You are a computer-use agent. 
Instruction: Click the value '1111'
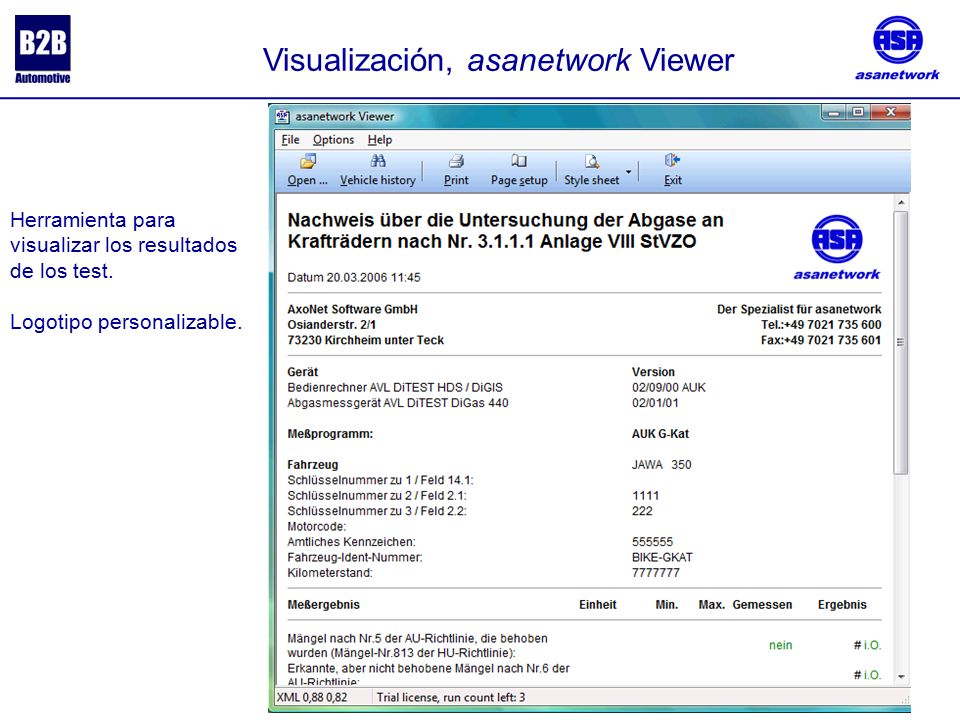point(645,495)
